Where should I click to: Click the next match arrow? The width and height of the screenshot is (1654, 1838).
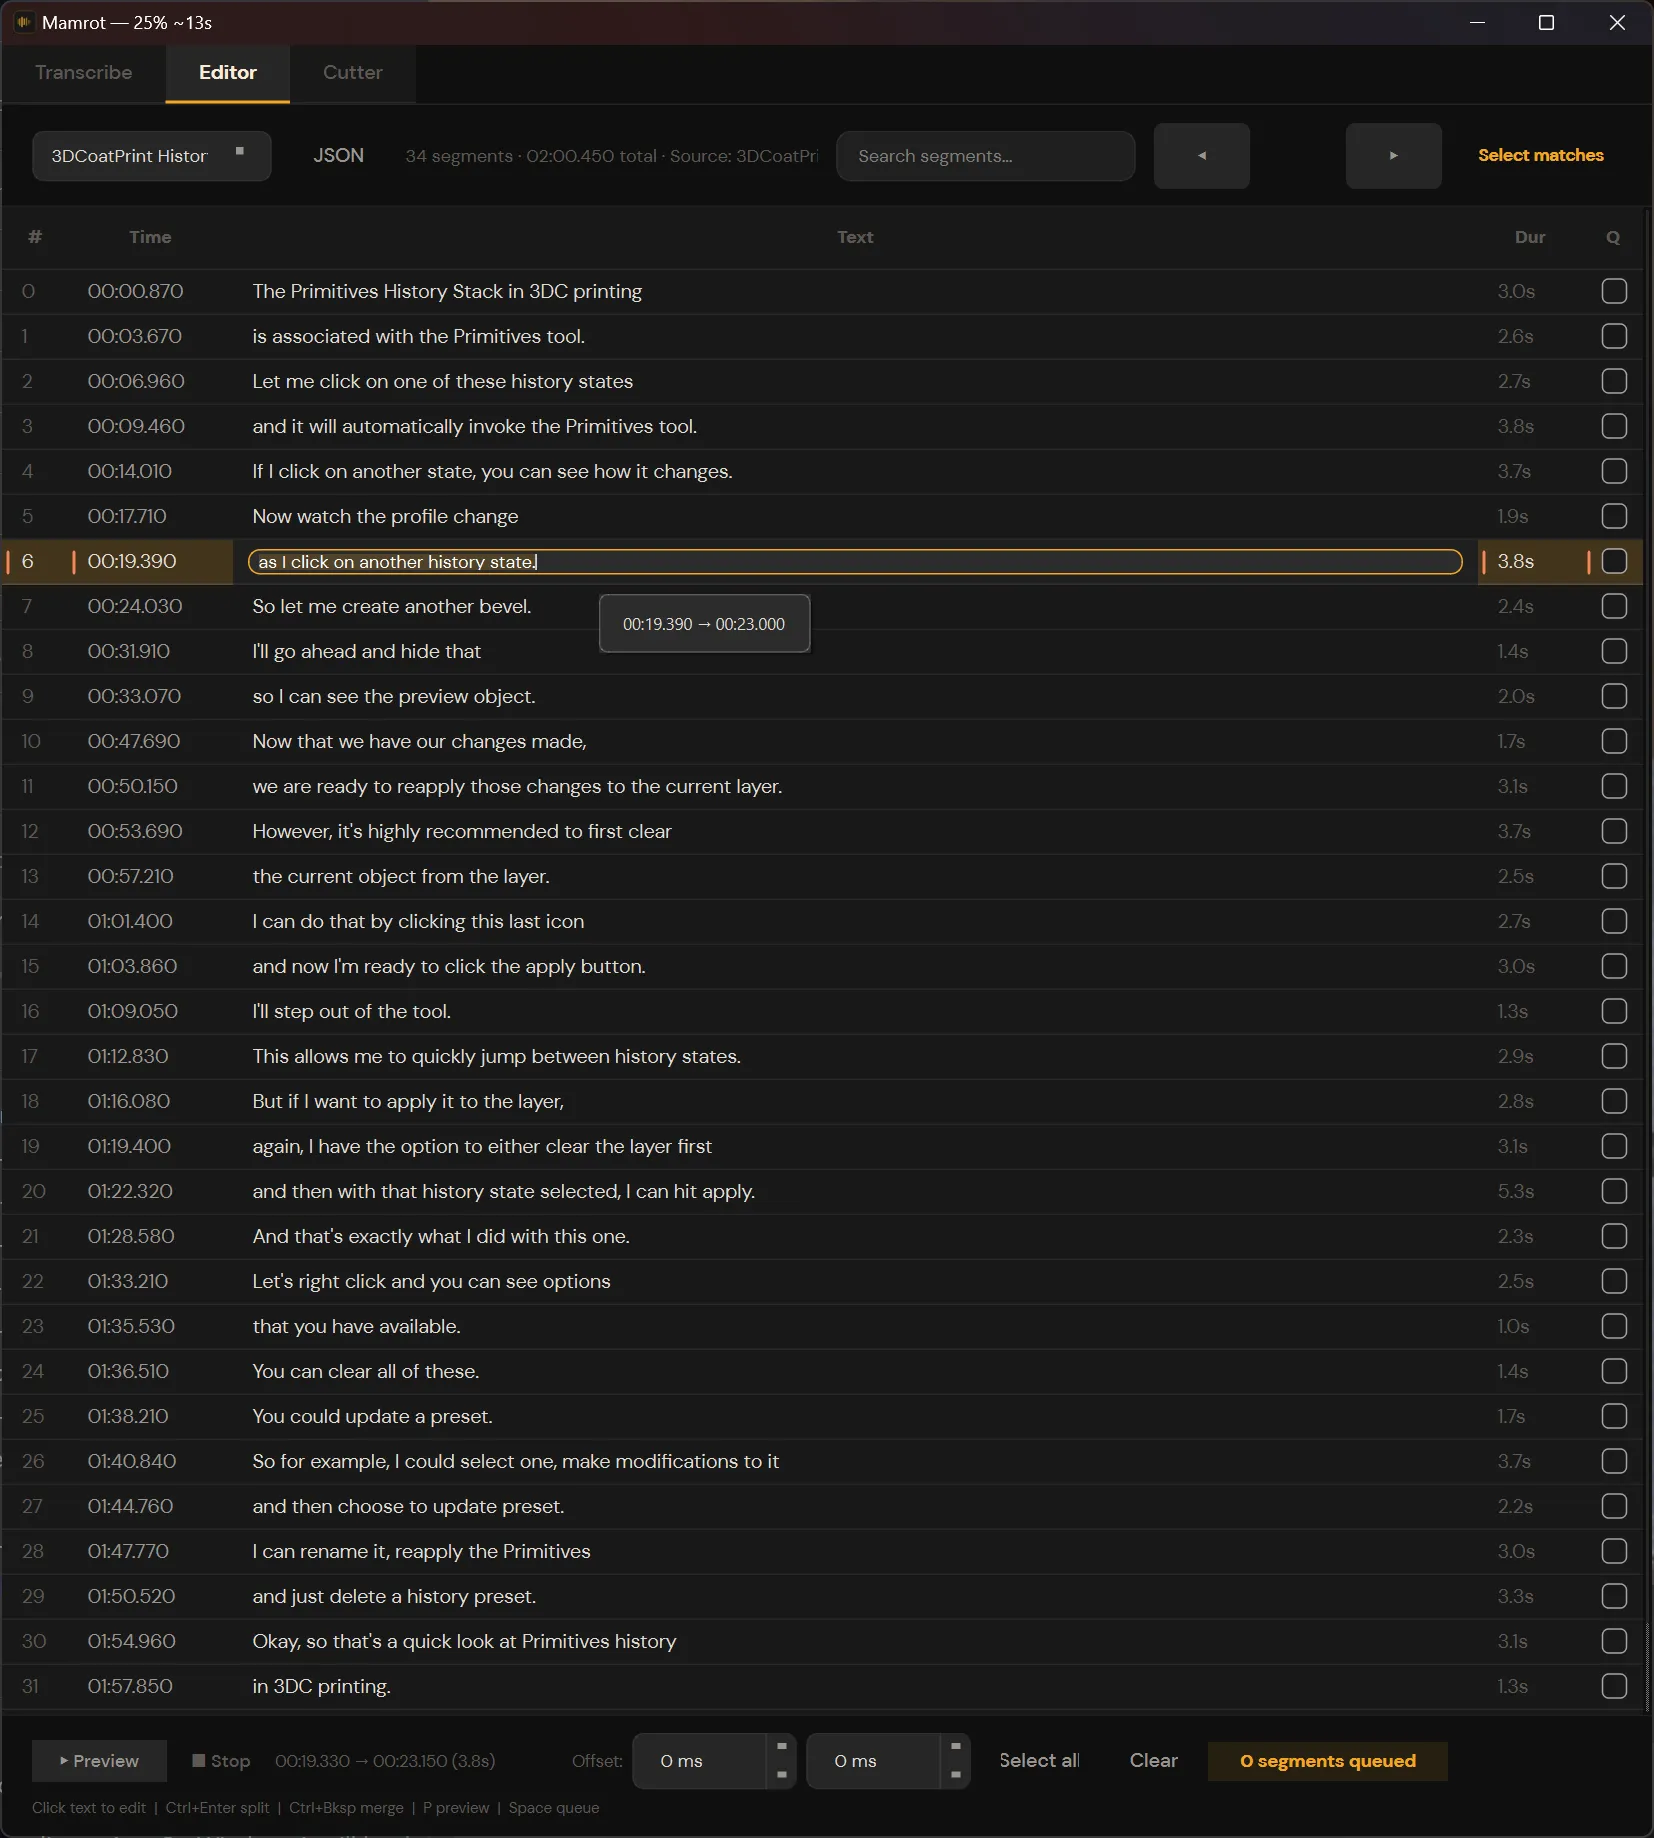[1392, 156]
